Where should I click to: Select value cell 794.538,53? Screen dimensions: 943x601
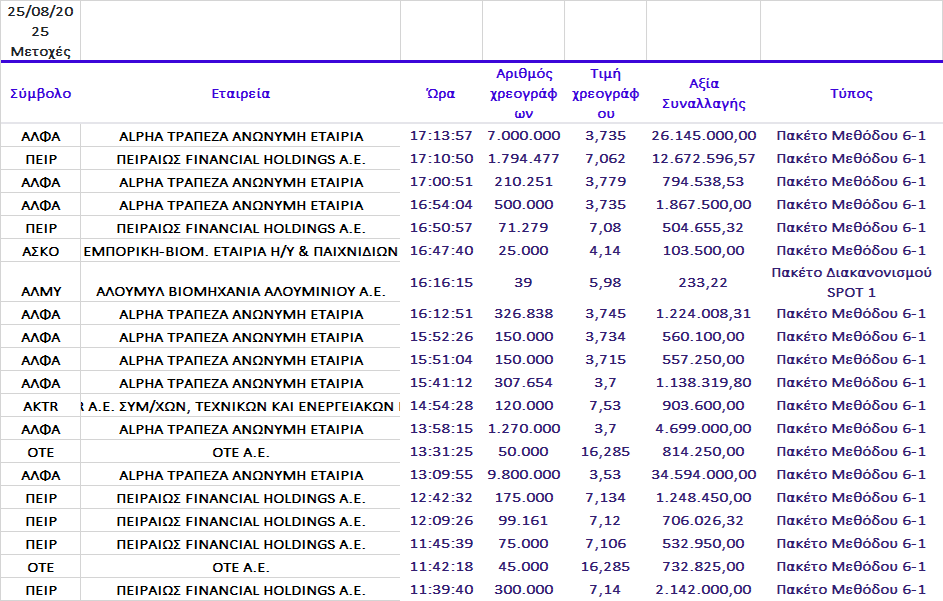(703, 182)
